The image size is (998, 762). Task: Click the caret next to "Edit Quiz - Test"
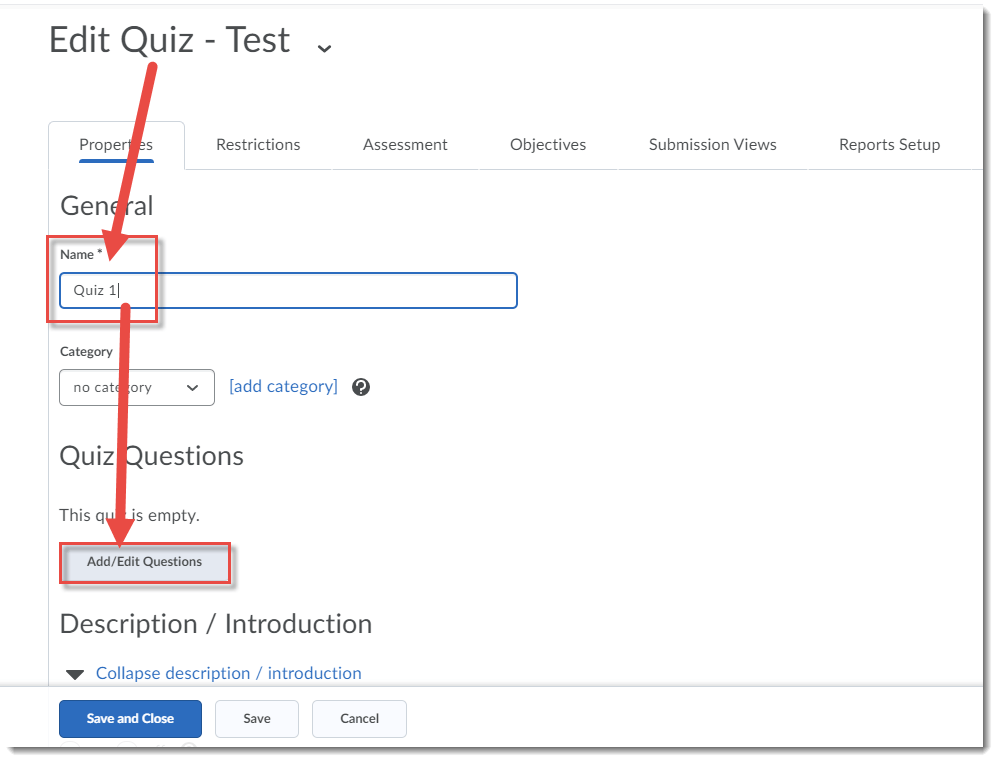pyautogui.click(x=323, y=46)
